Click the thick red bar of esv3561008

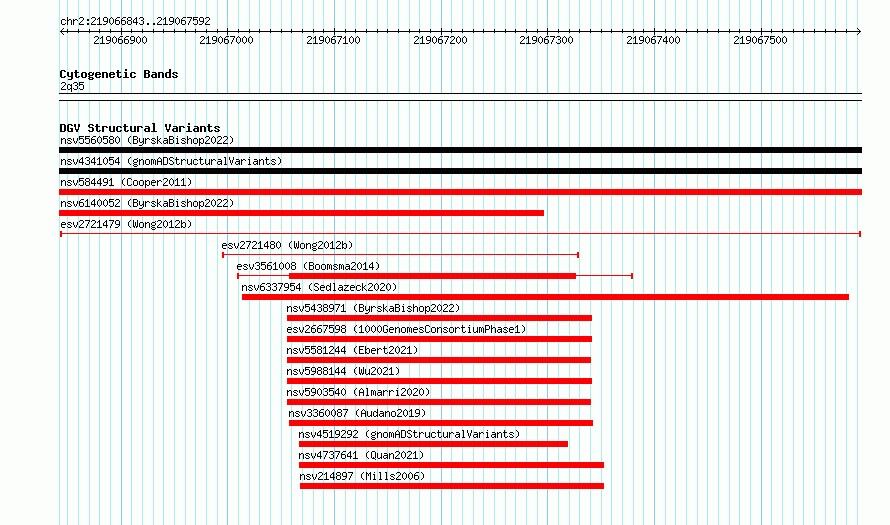(433, 276)
